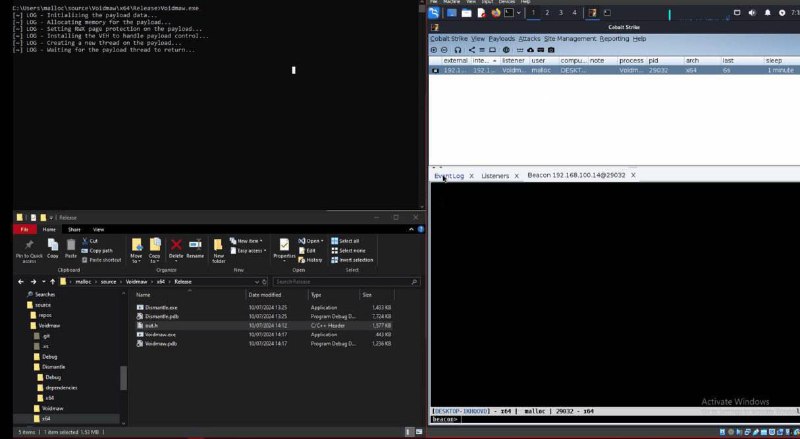Click the Explorer navigation pane scrollbar thumb
Image resolution: width=800 pixels, height=439 pixels.
(x=123, y=378)
